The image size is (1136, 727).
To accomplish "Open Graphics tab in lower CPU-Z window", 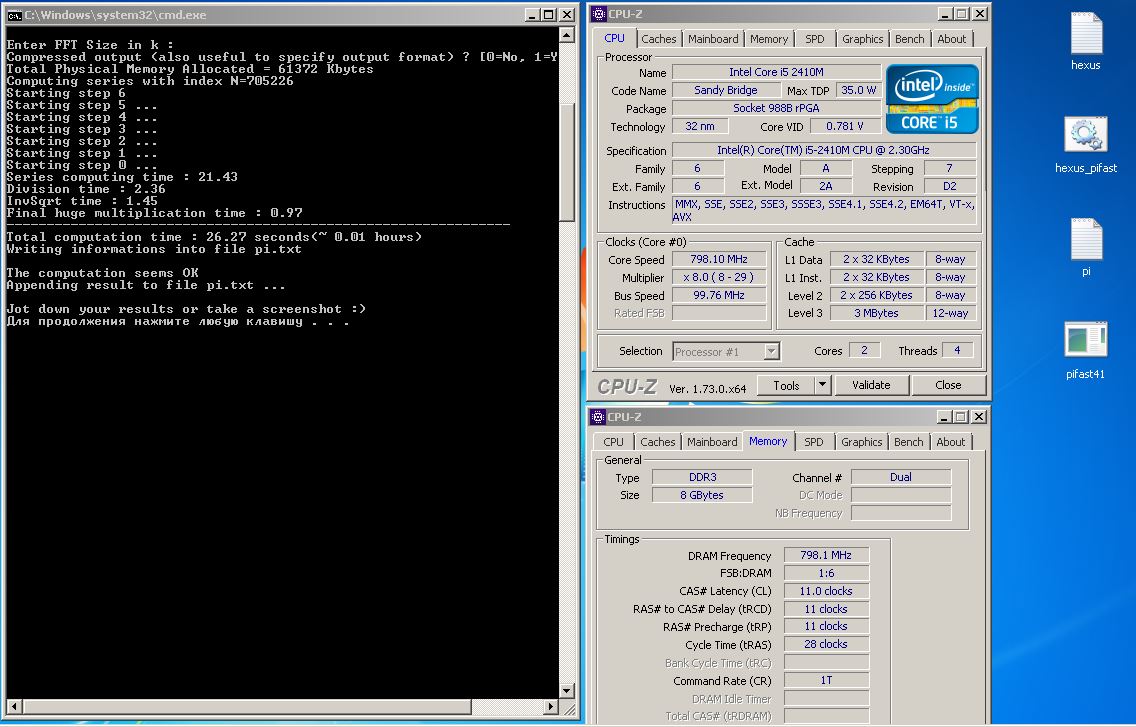I will (861, 442).
